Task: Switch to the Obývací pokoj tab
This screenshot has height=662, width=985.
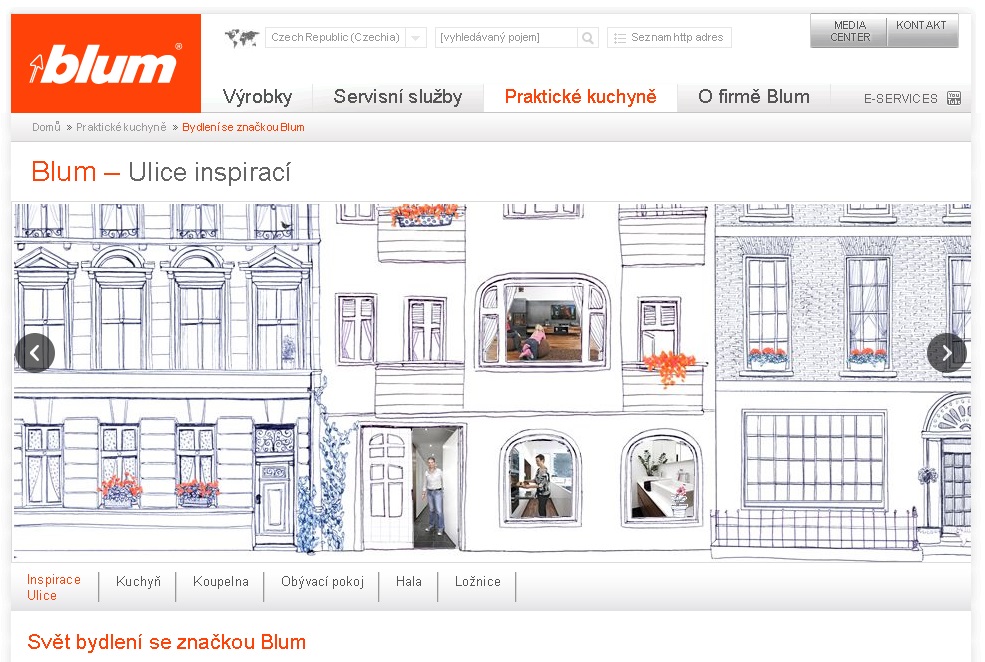Action: click(x=322, y=582)
